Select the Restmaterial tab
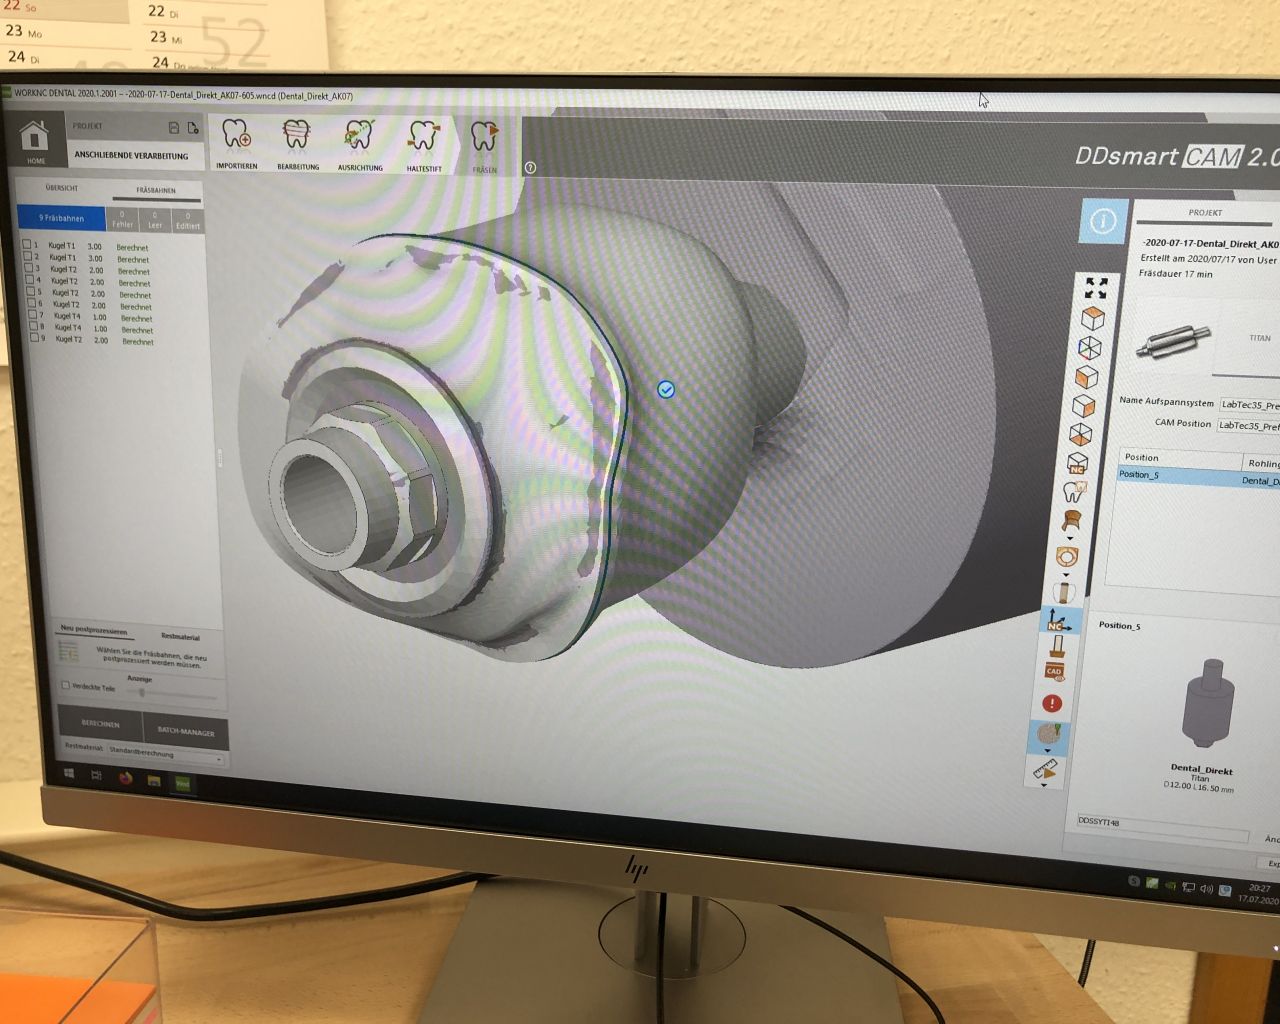Screen dimensions: 1280x1024 (180, 637)
